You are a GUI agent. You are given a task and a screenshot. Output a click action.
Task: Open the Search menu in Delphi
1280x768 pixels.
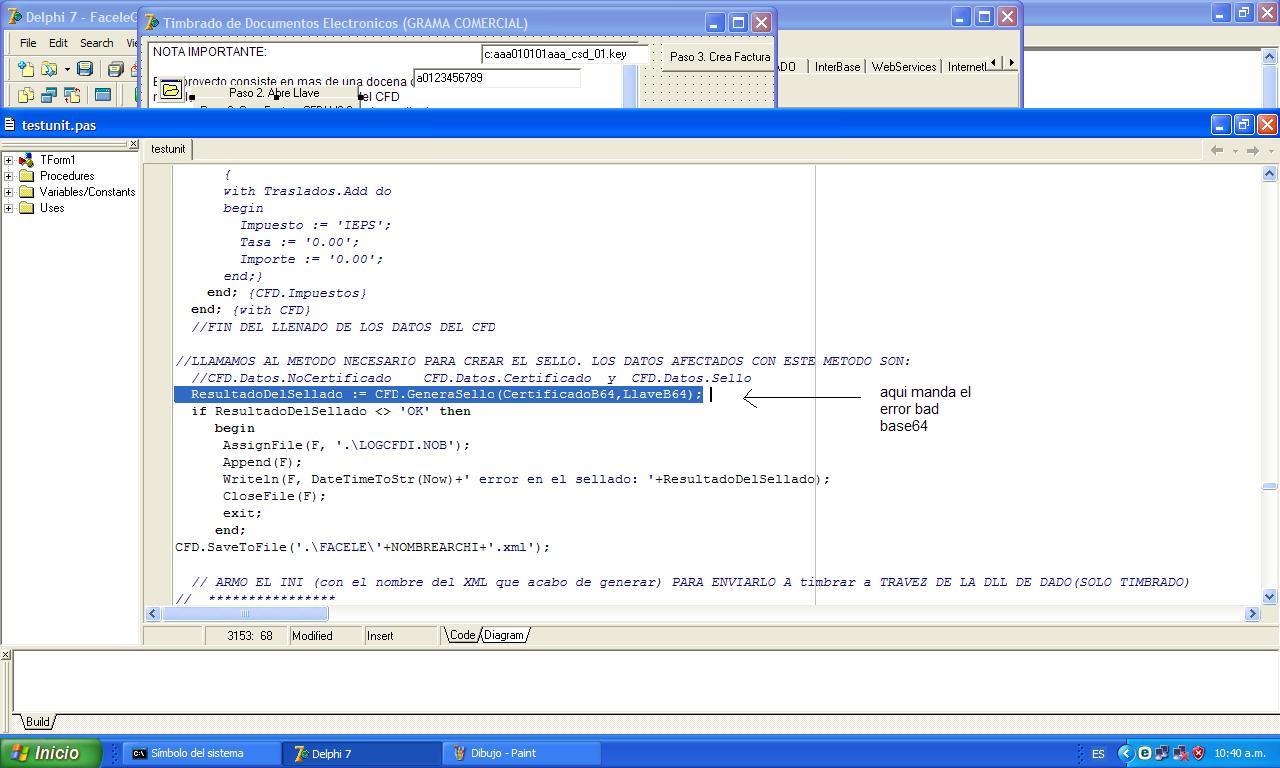[96, 43]
